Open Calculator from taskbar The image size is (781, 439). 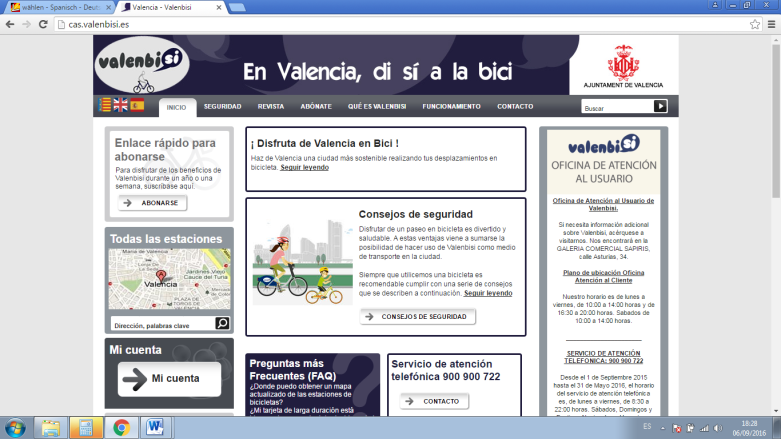coord(86,428)
